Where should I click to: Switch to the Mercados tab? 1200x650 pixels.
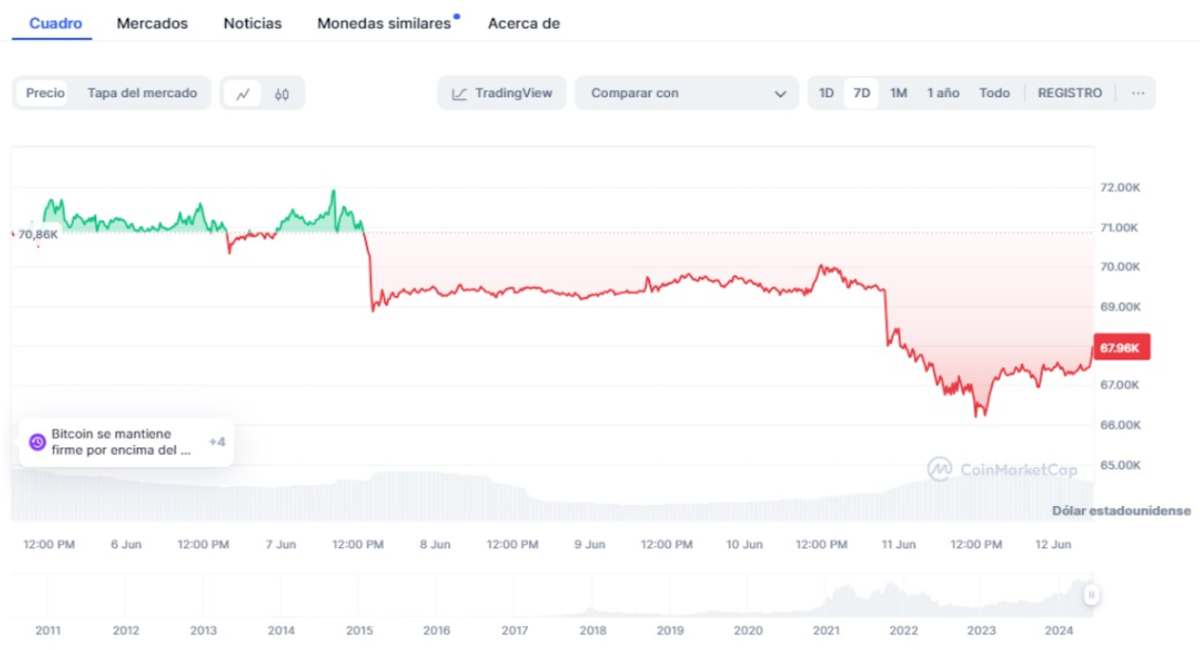click(152, 22)
